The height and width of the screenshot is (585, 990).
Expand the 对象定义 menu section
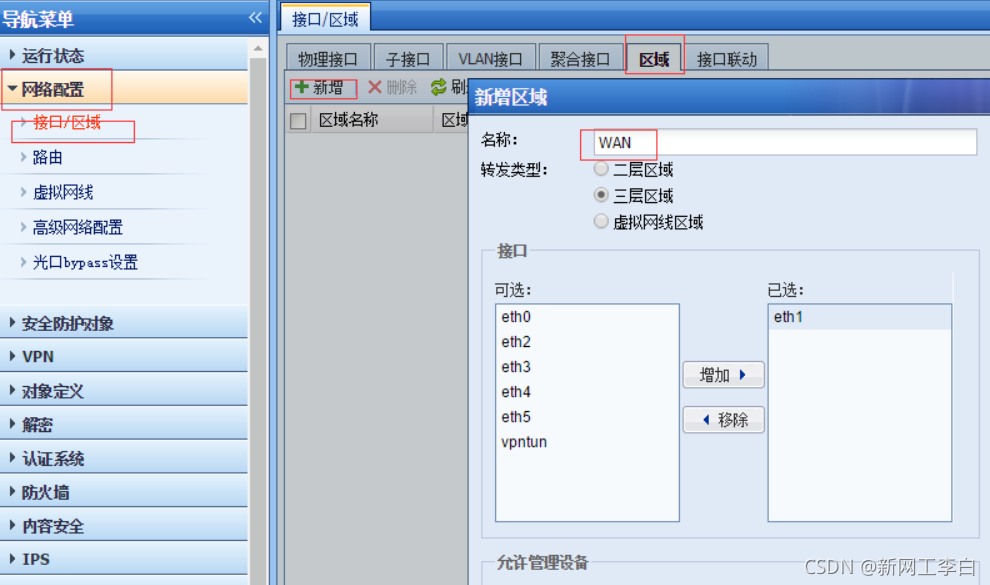pyautogui.click(x=124, y=391)
